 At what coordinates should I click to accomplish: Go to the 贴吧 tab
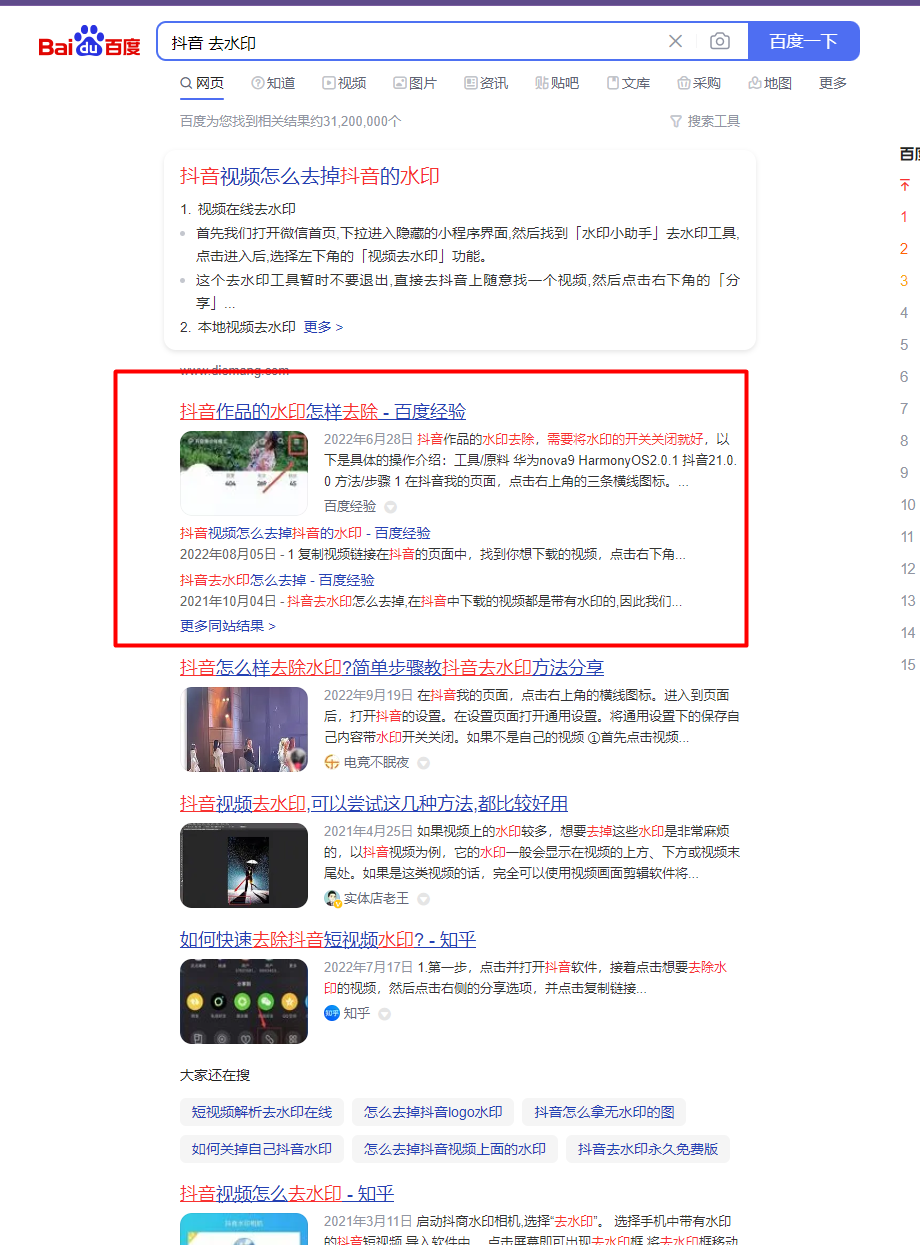pyautogui.click(x=557, y=83)
